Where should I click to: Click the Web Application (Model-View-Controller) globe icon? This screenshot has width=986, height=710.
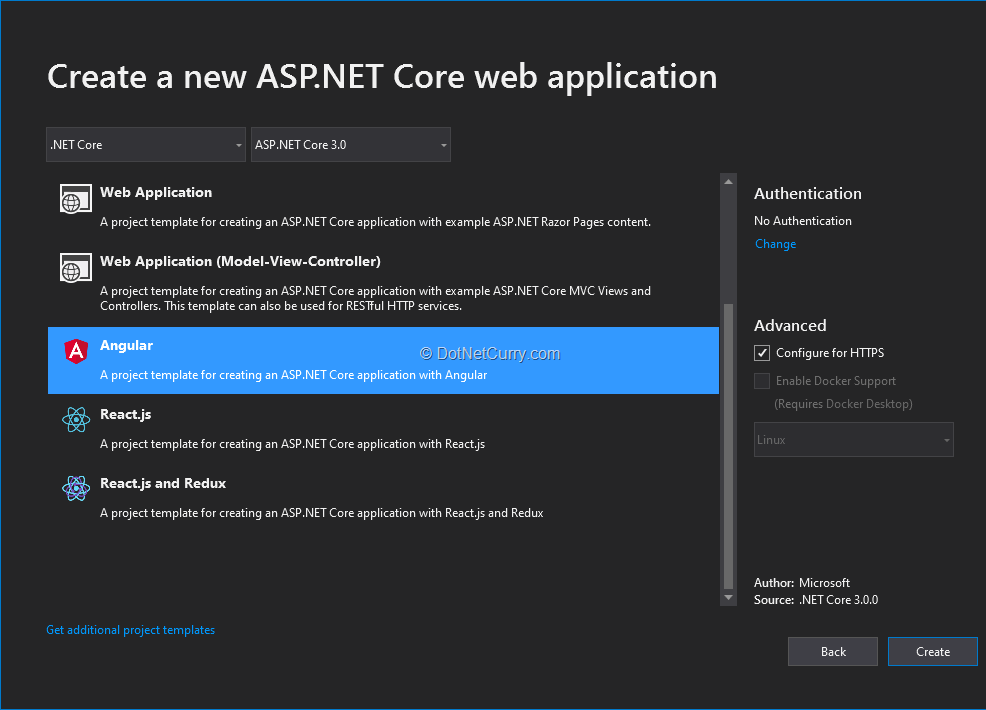point(75,268)
